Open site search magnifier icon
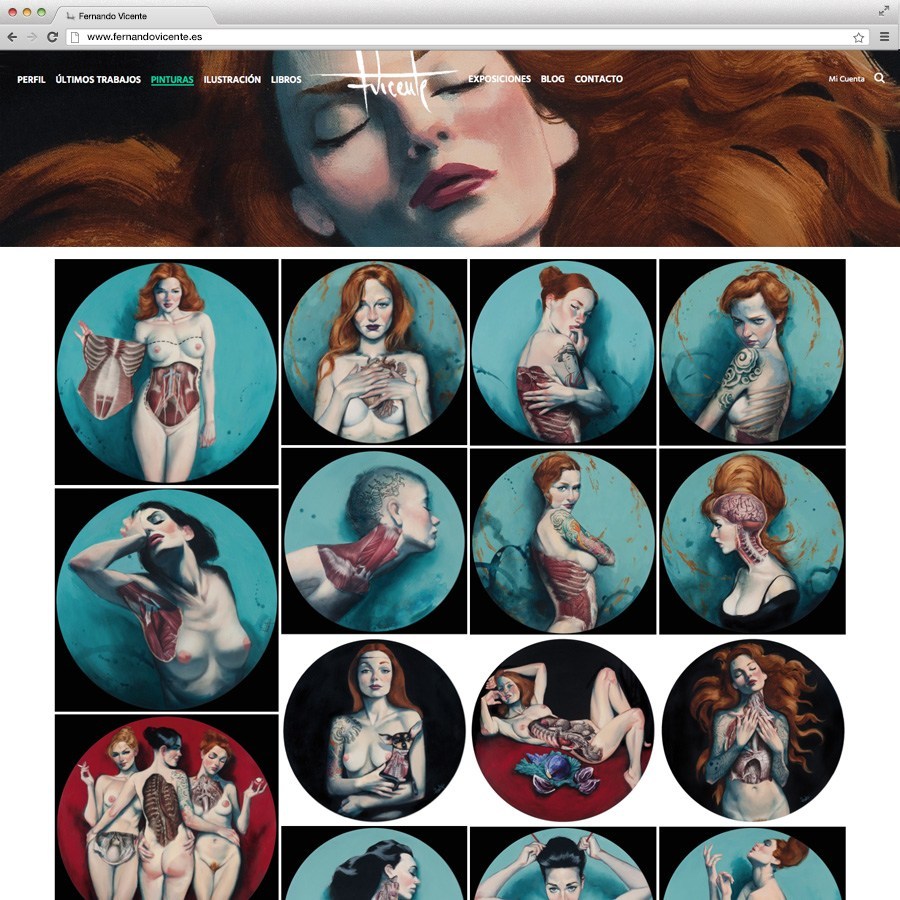 879,78
